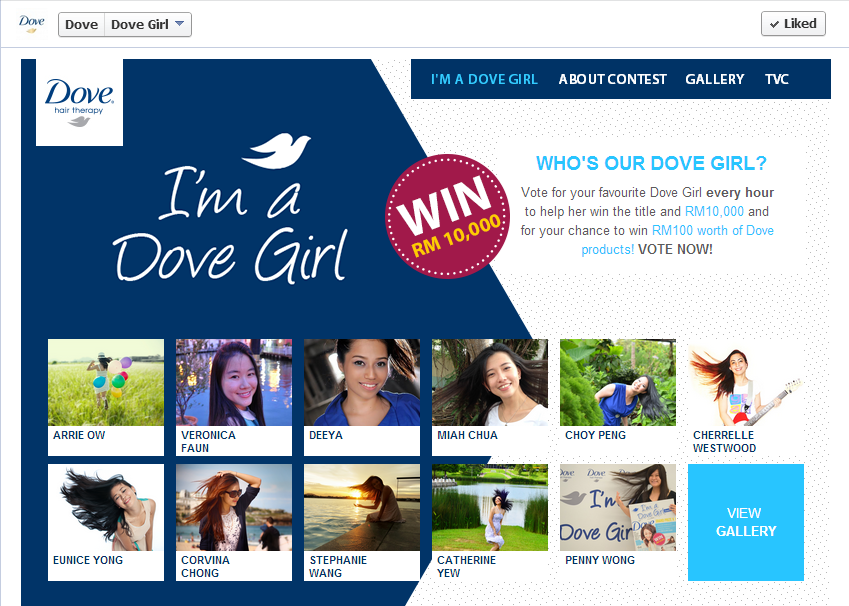Click the RM10,000 highlighted text
This screenshot has height=606, width=849.
[714, 211]
